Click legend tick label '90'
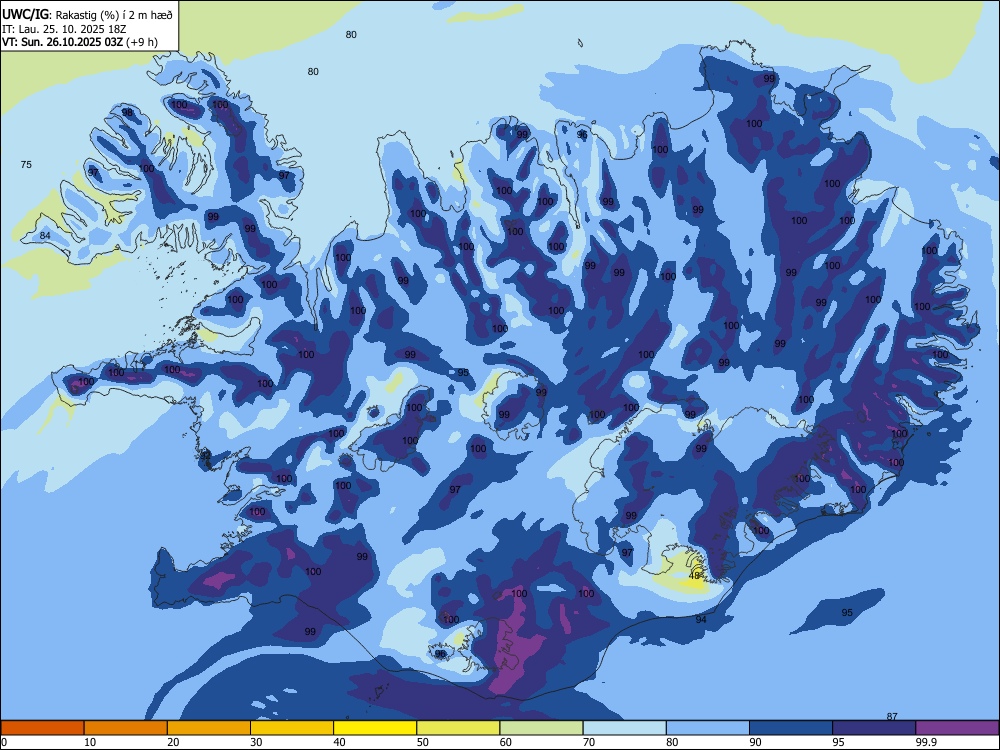 click(x=755, y=742)
